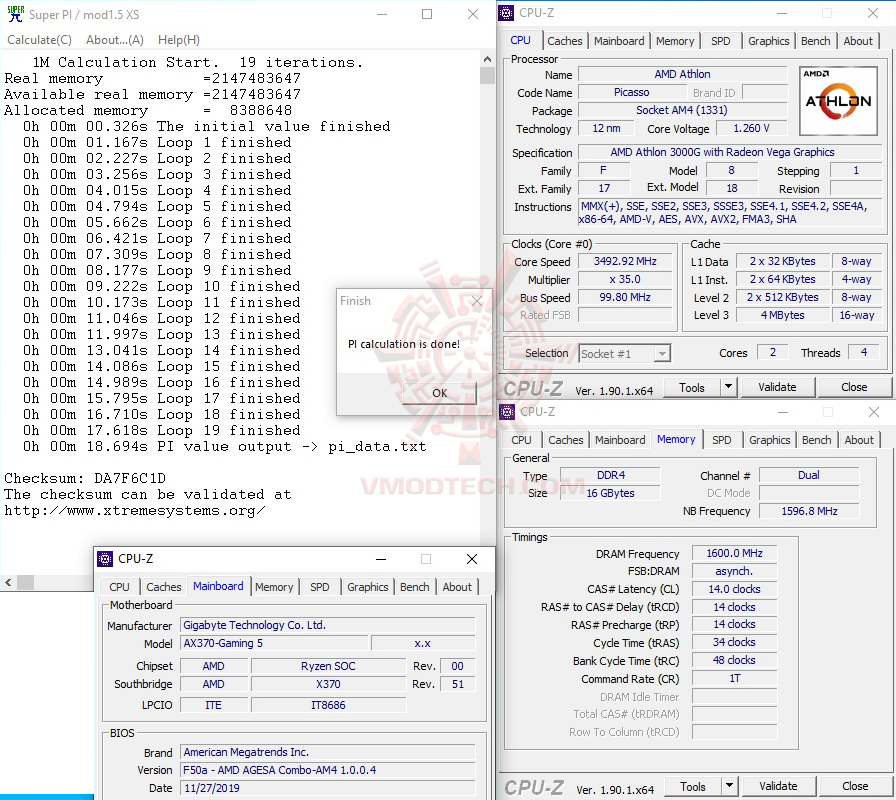
Task: Switch to Mainboard tab in top CPU-Z window
Action: pos(619,41)
